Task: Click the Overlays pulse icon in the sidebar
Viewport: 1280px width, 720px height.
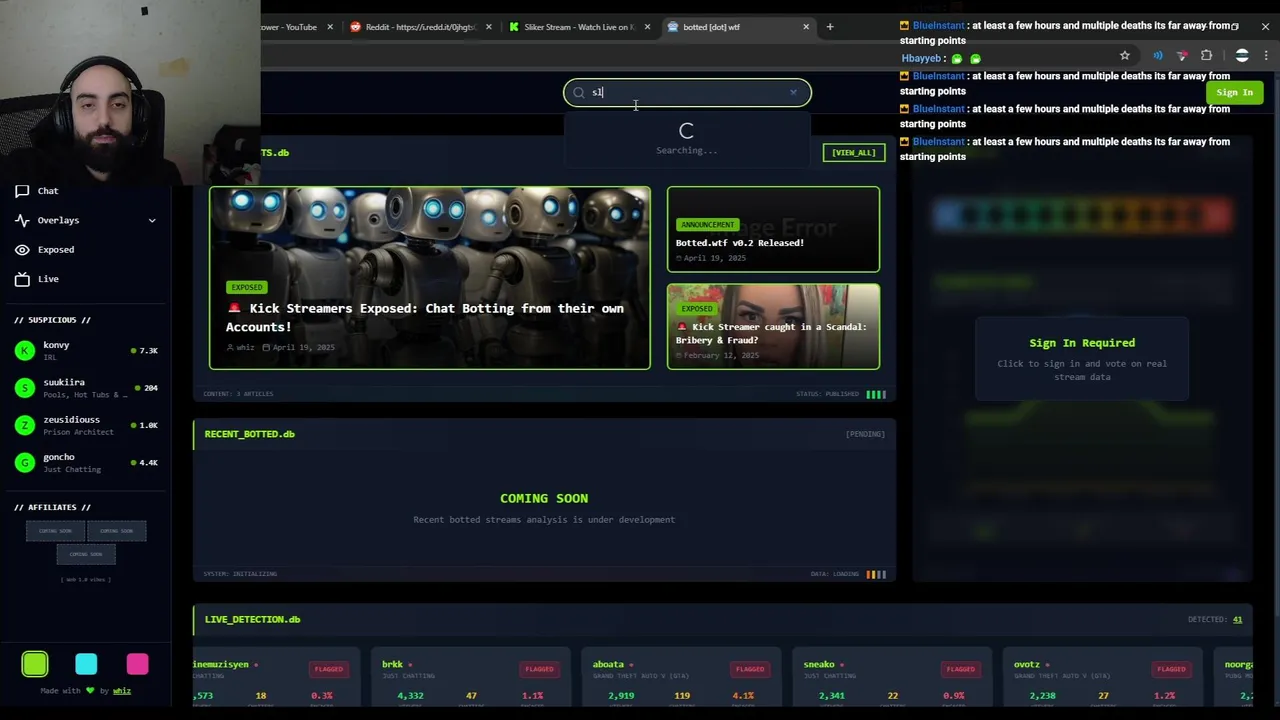Action: (22, 220)
